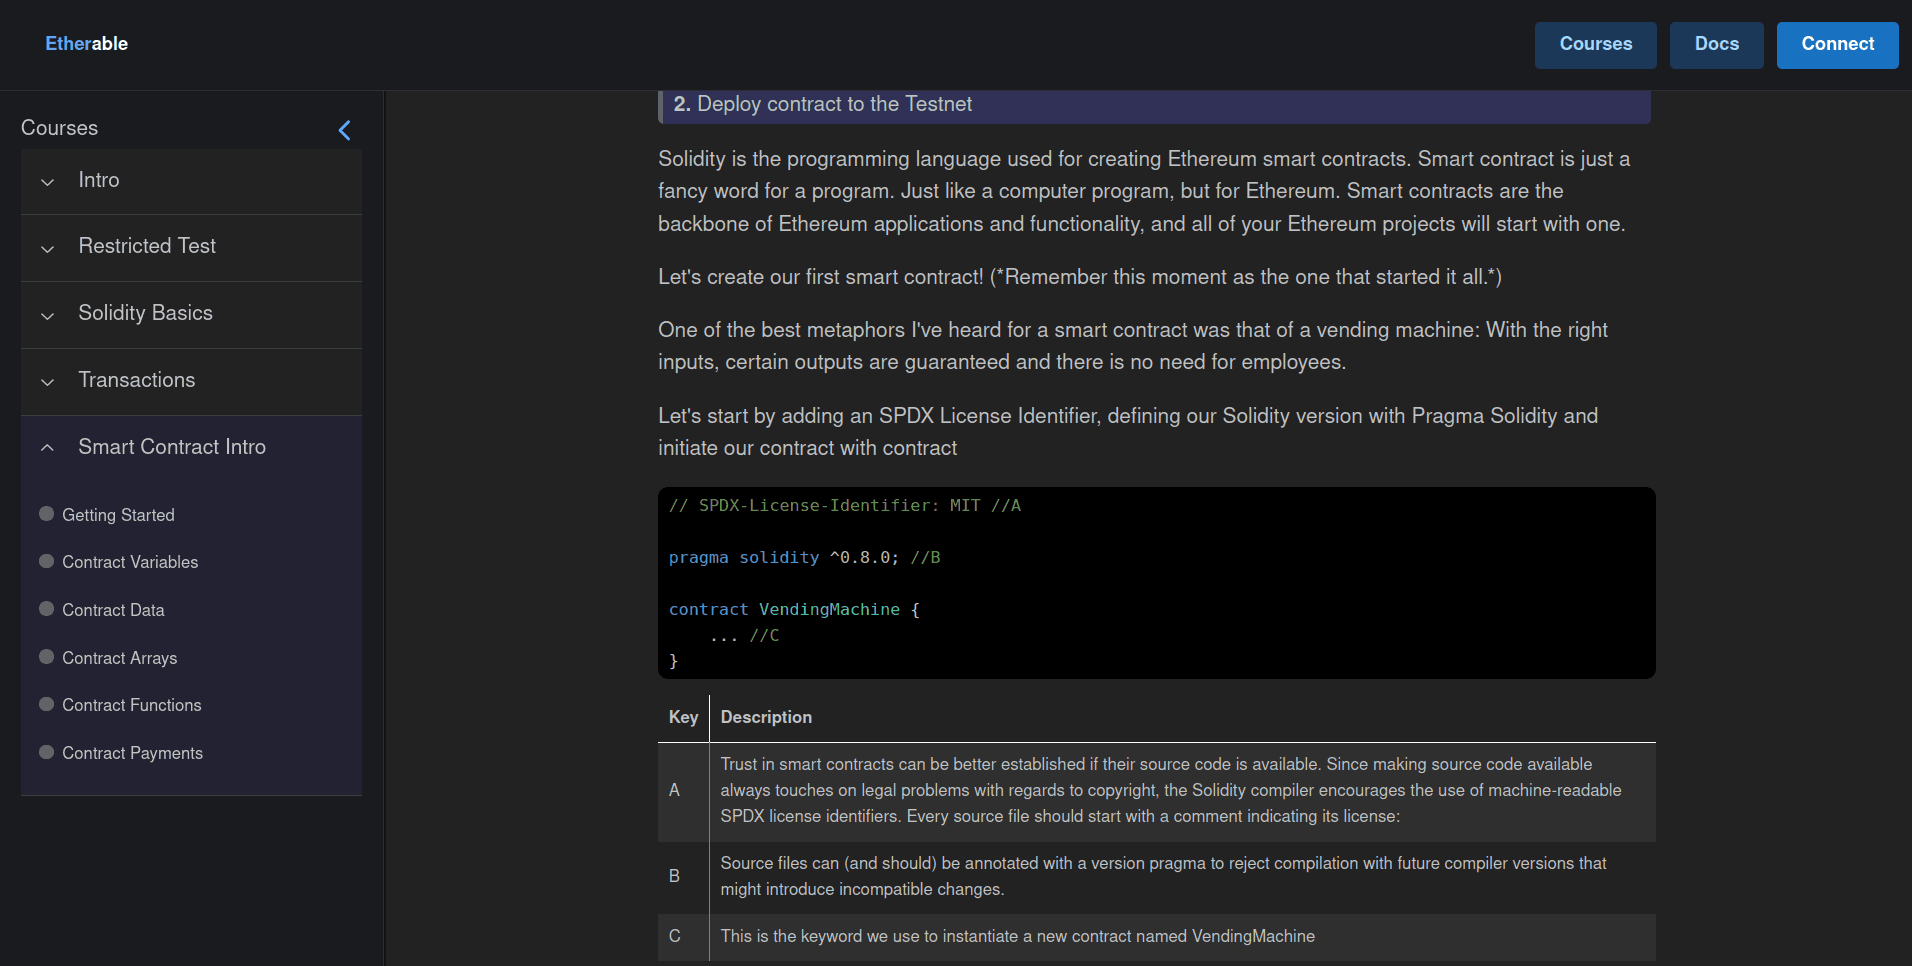
Task: Click inside the VendingMachine code block
Action: pos(1155,583)
